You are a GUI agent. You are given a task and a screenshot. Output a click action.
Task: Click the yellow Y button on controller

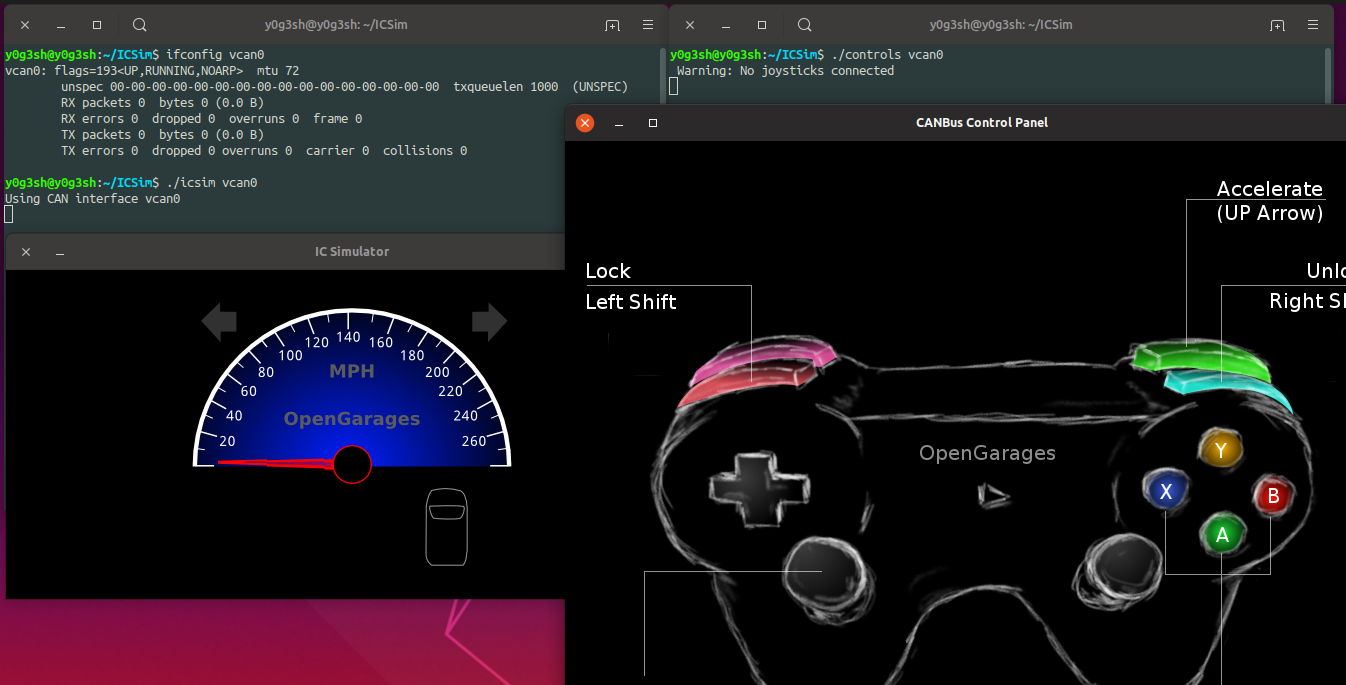coord(1221,450)
